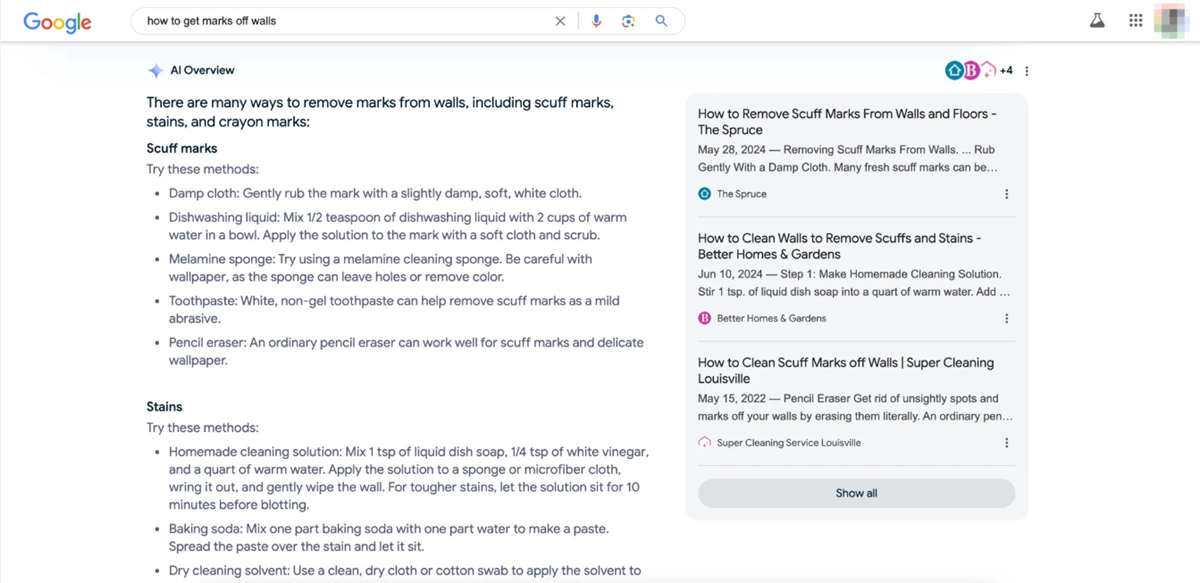Open 'How to Clean Walls to Remove Scuffs' link
1200x583 pixels.
point(840,246)
